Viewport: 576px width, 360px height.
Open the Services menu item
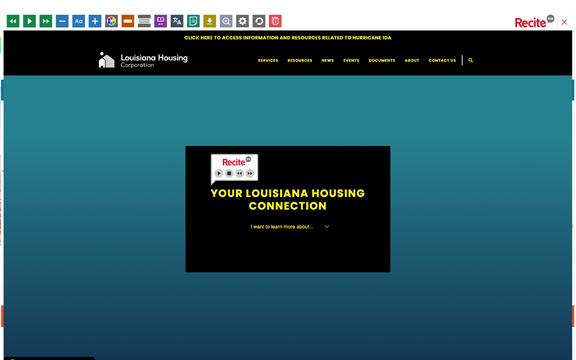[x=268, y=61]
